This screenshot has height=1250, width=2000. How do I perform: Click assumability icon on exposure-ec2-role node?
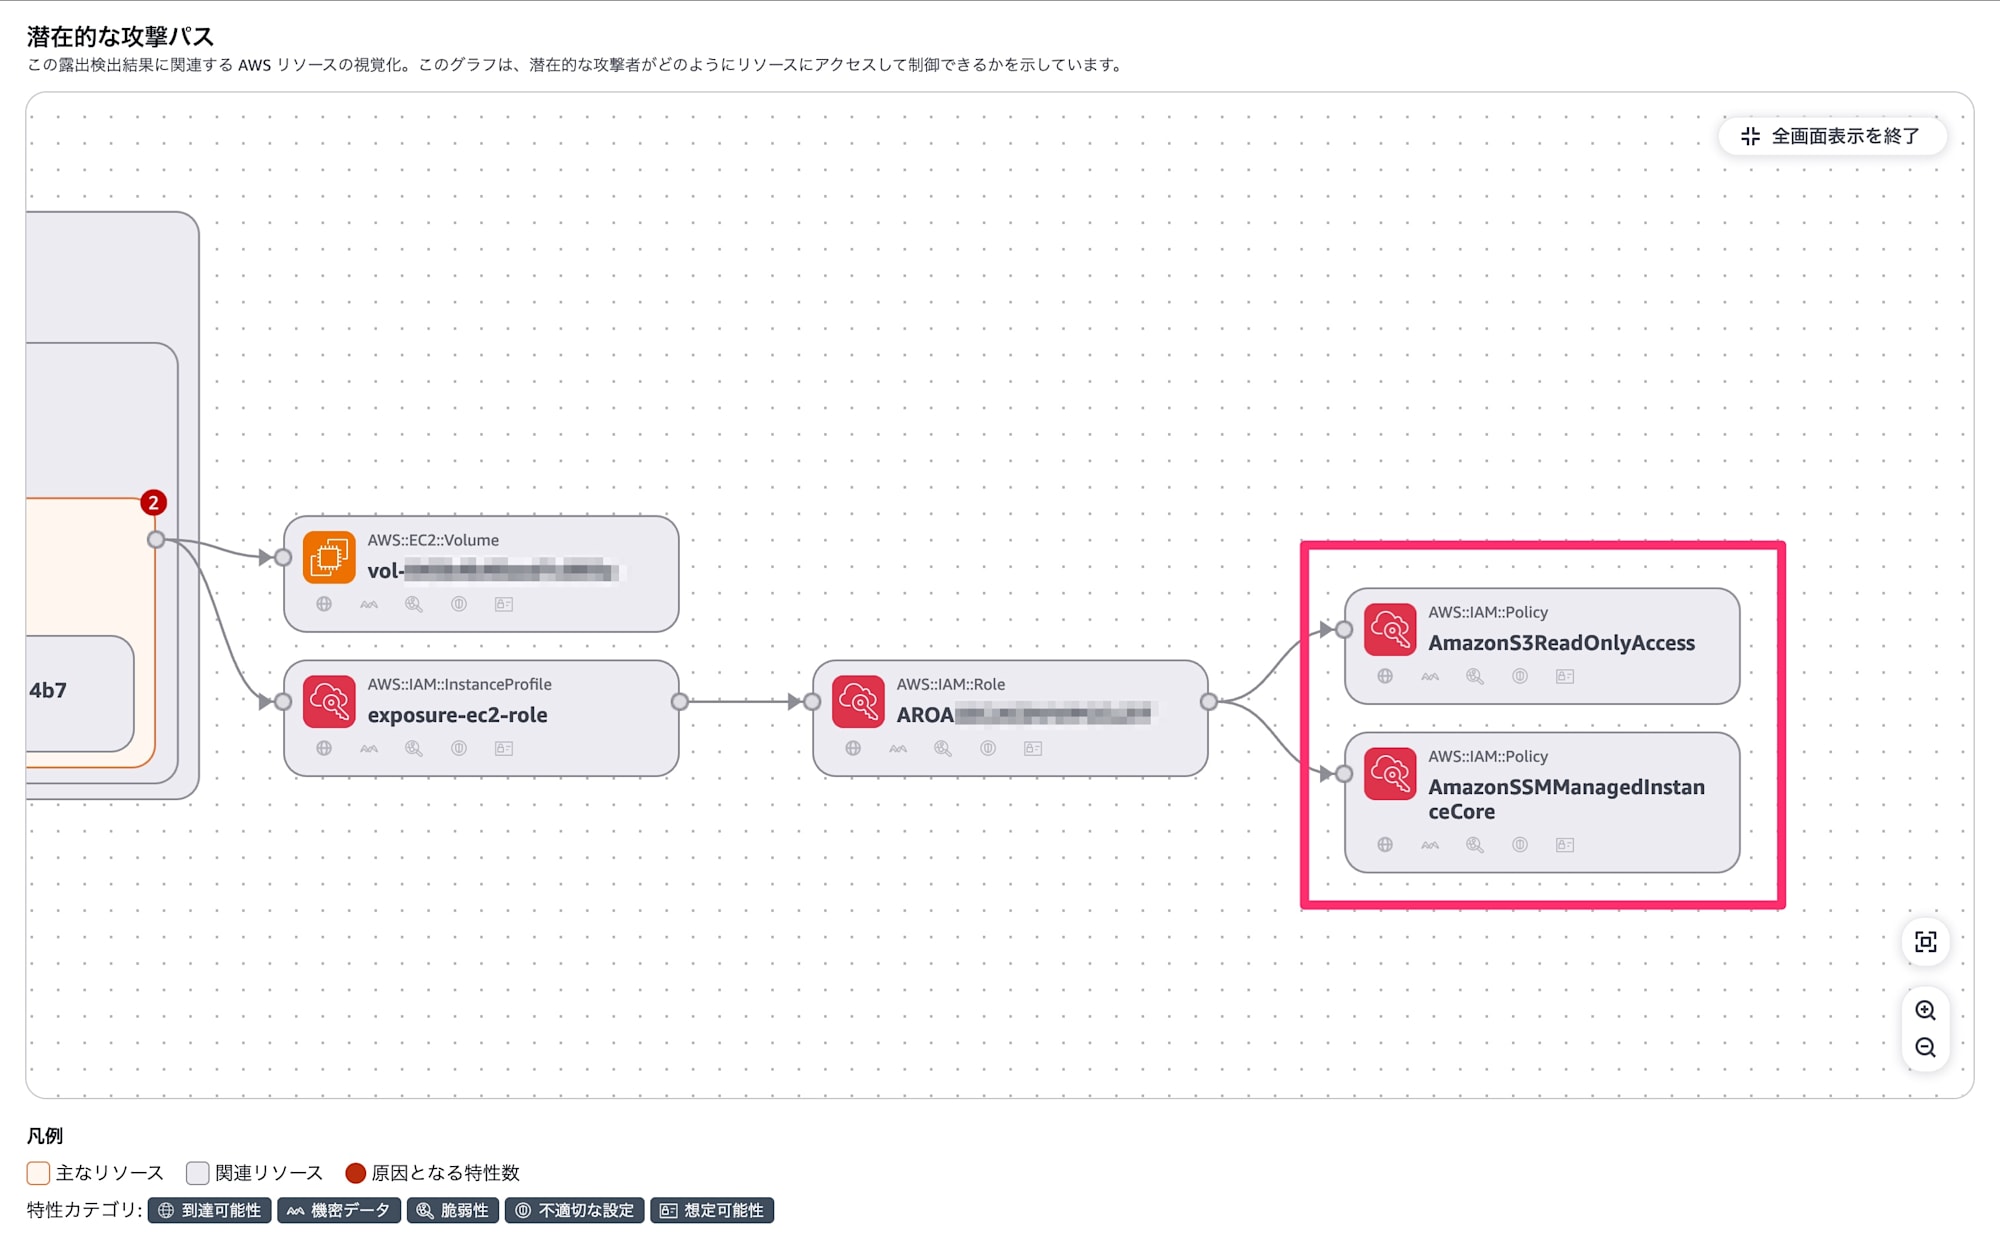click(504, 748)
